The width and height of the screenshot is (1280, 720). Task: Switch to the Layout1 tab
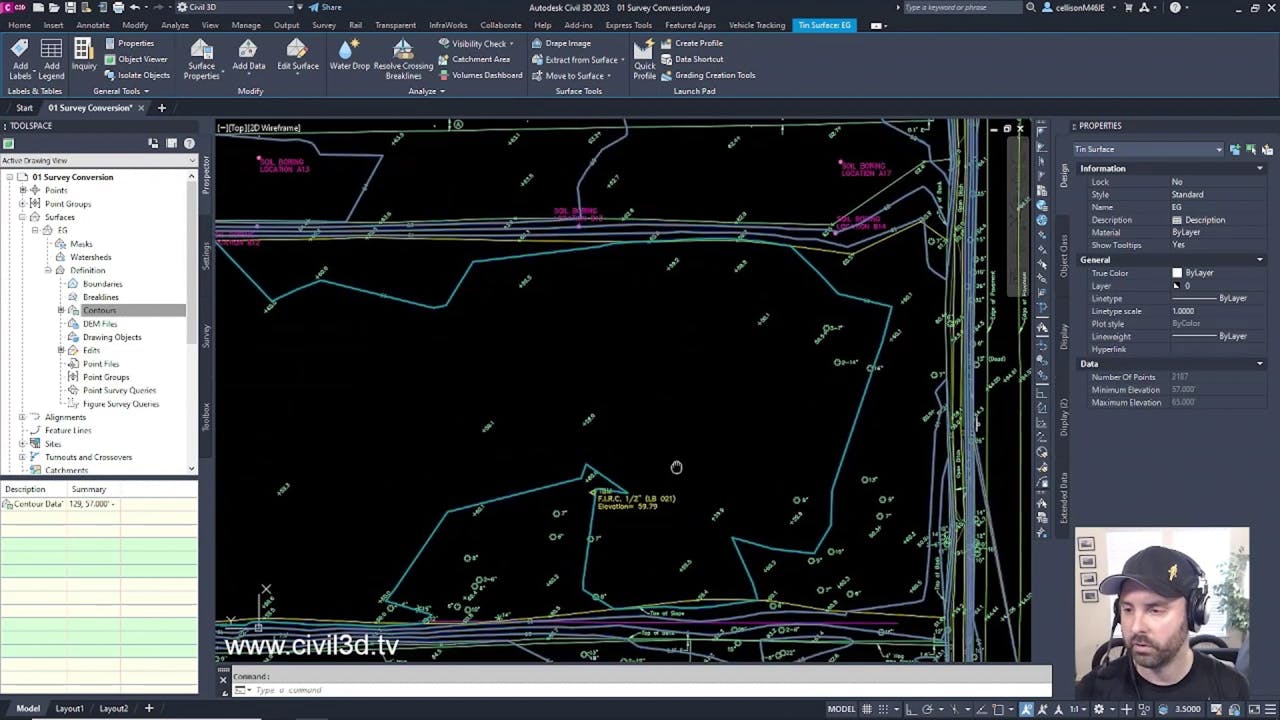pyautogui.click(x=69, y=708)
